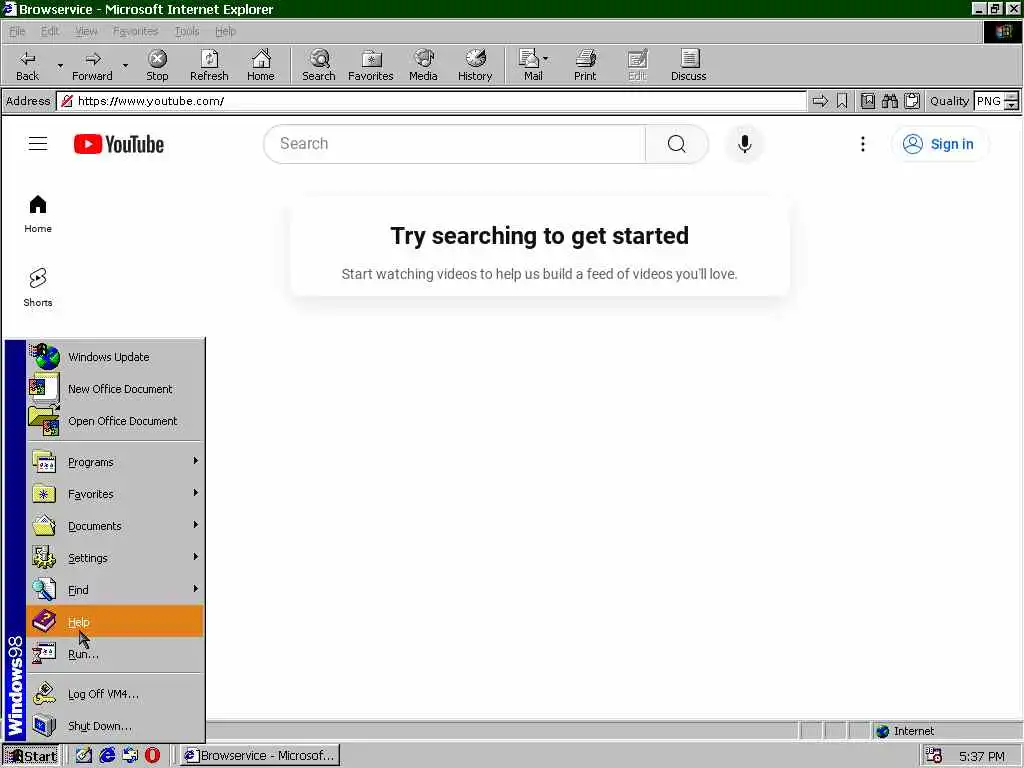The height and width of the screenshot is (768, 1024).
Task: Choose New Office Document
Action: click(x=115, y=389)
